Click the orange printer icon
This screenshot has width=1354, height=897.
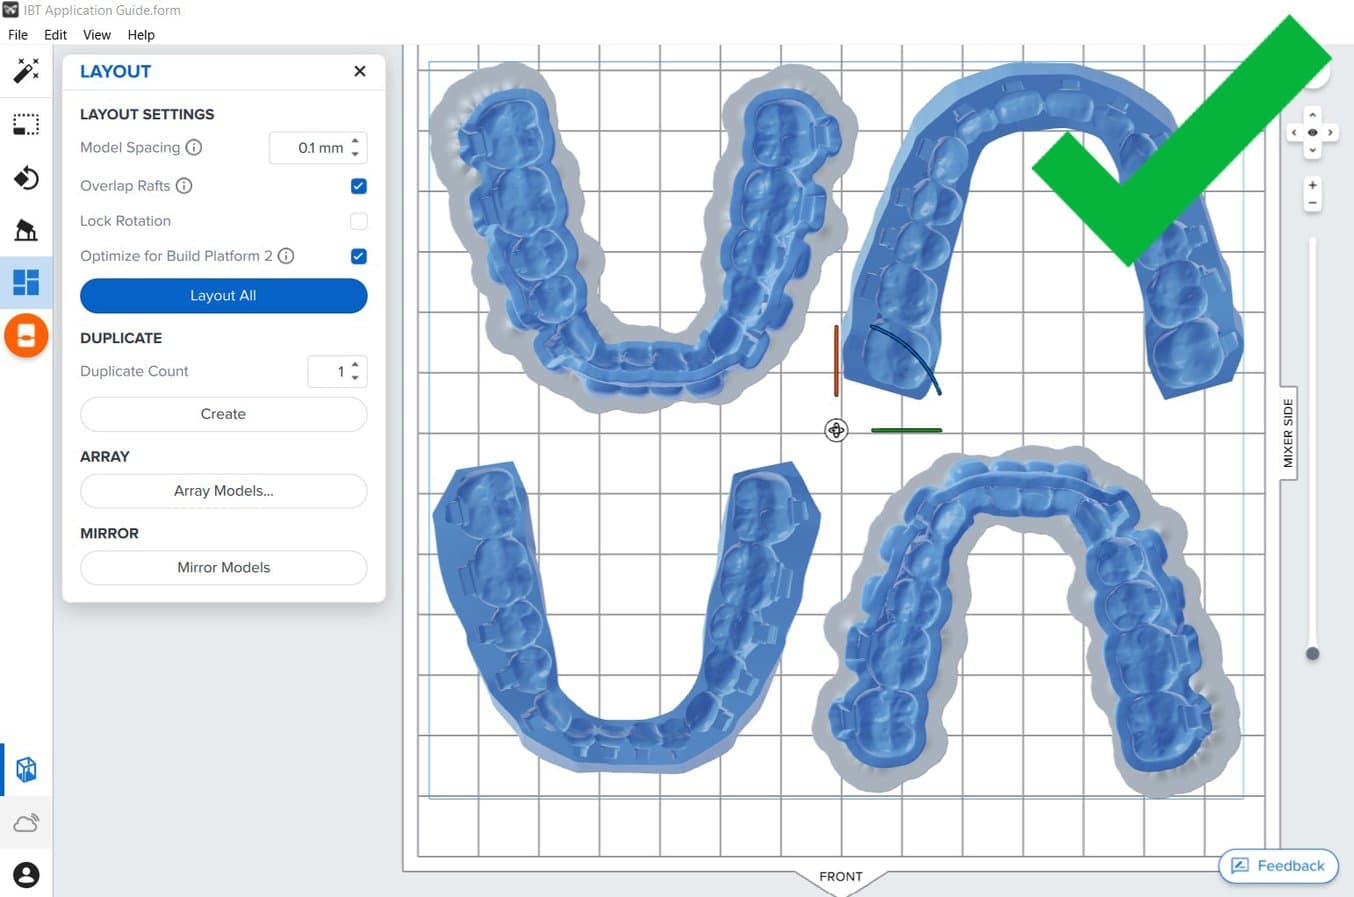26,335
